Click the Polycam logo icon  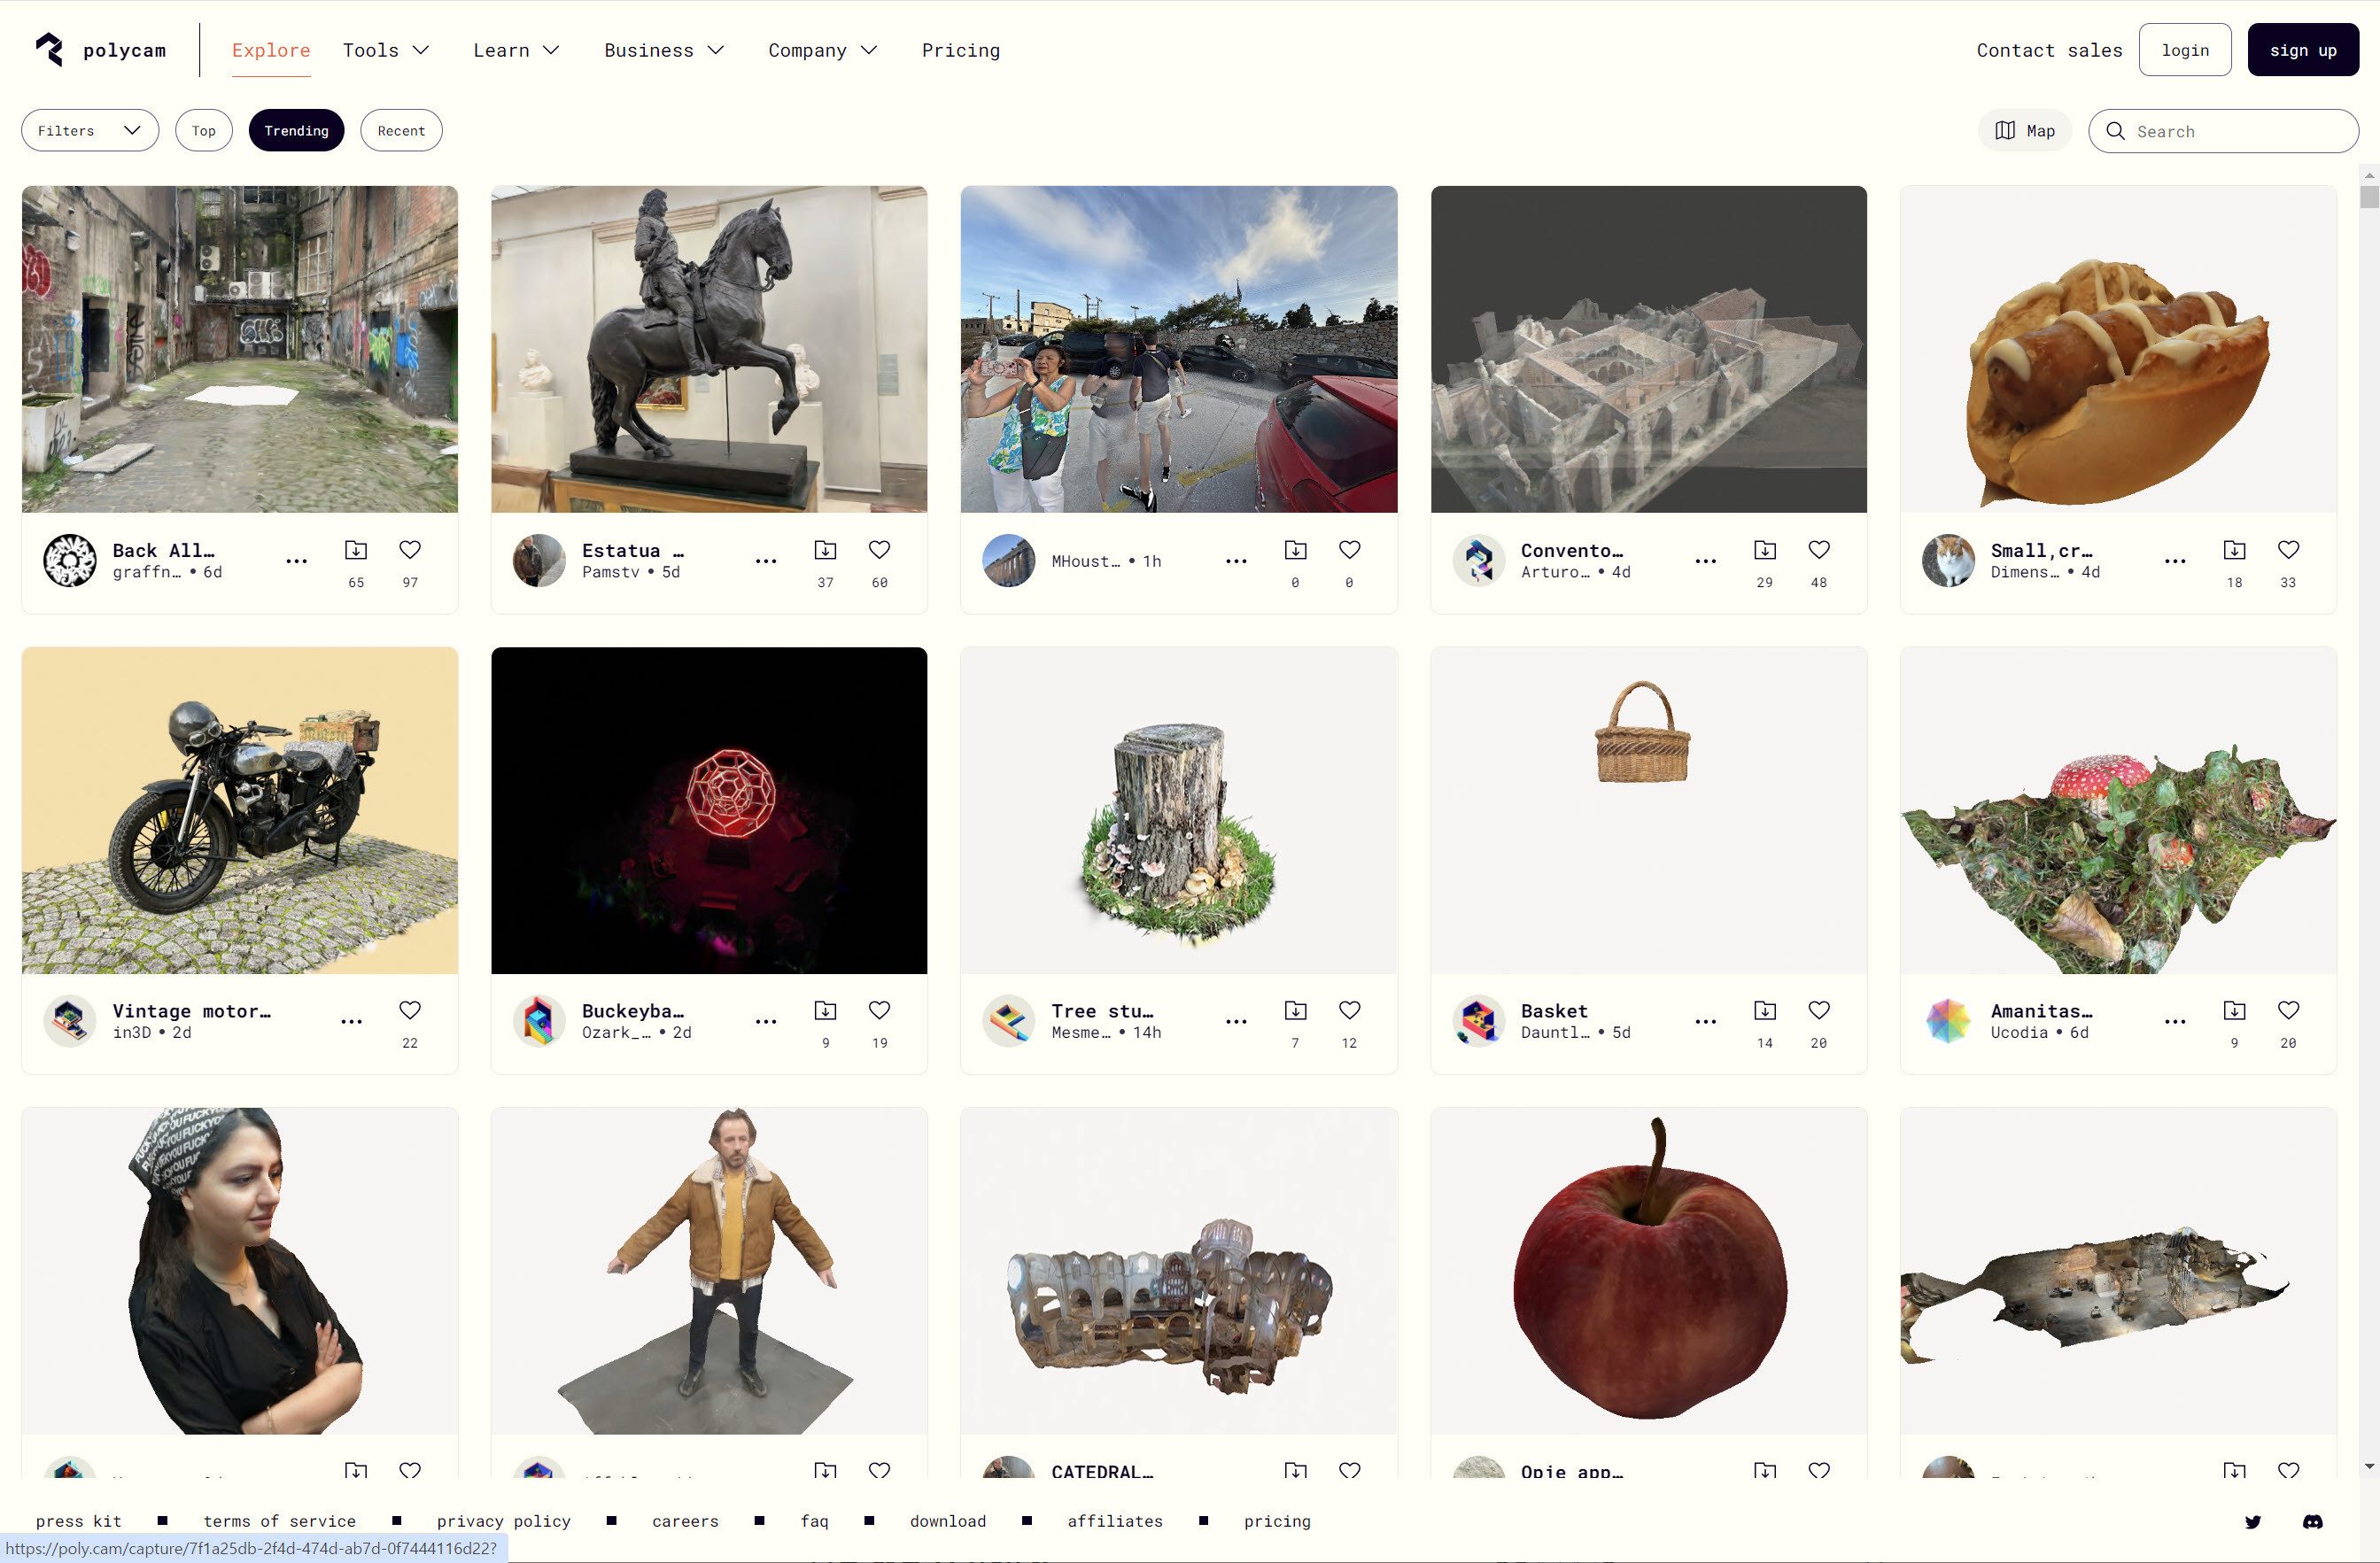(x=49, y=49)
